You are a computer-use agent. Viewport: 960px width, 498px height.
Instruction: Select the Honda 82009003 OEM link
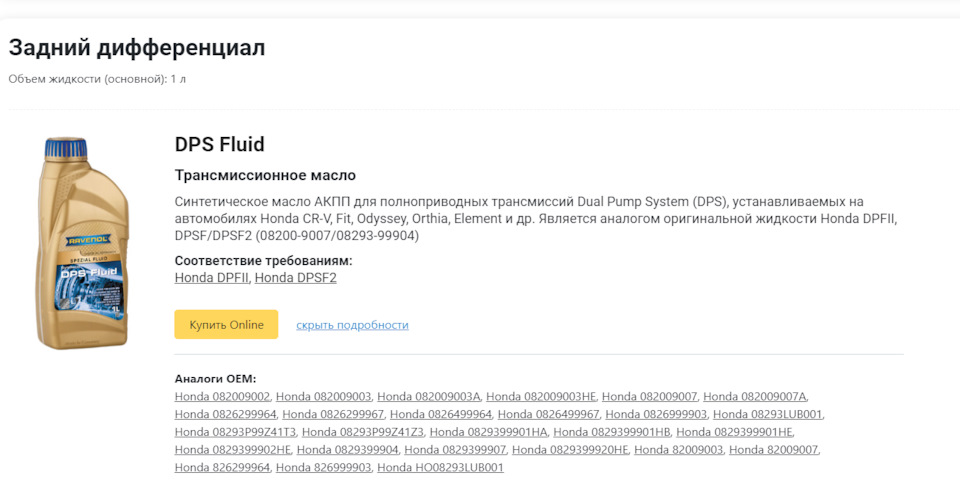pos(679,450)
